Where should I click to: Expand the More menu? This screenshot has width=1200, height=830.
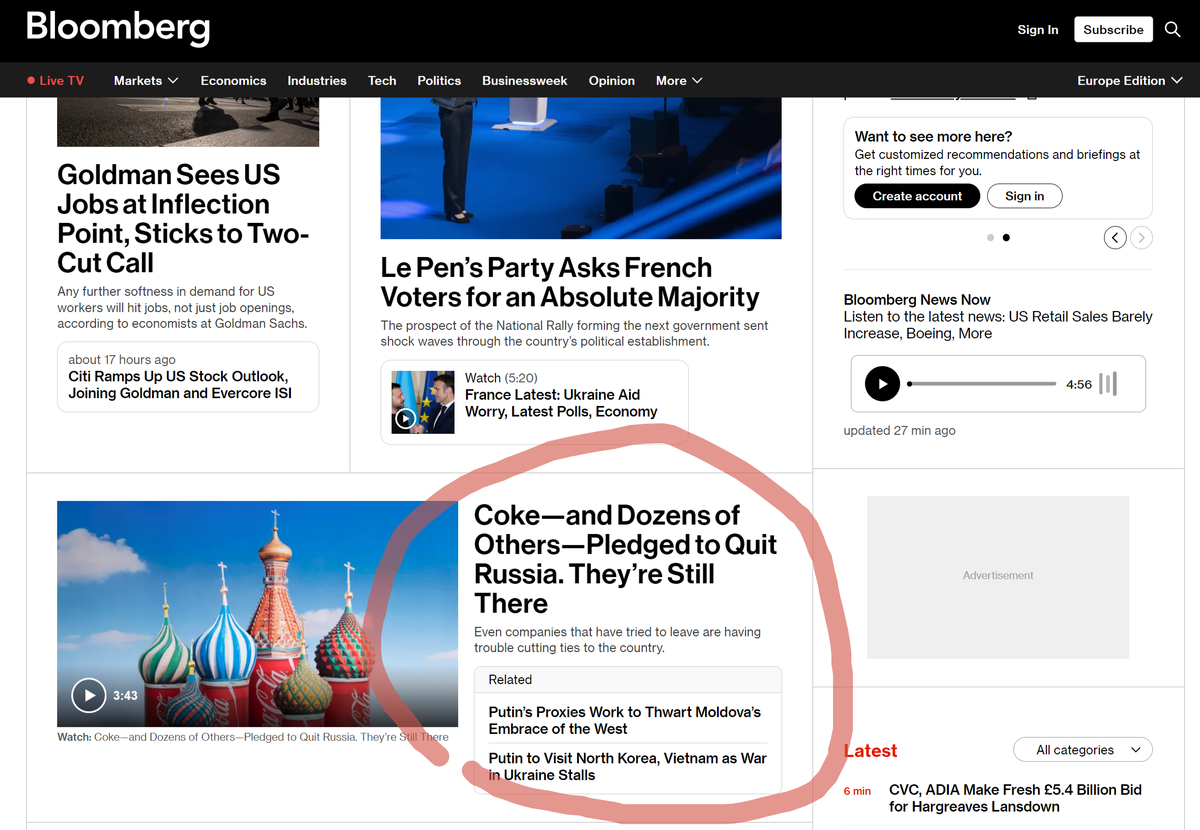679,80
